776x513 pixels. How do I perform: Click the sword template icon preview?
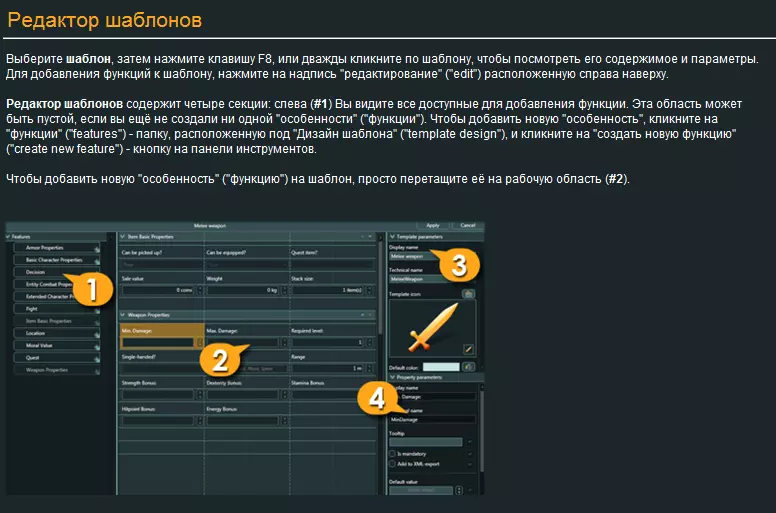point(433,327)
